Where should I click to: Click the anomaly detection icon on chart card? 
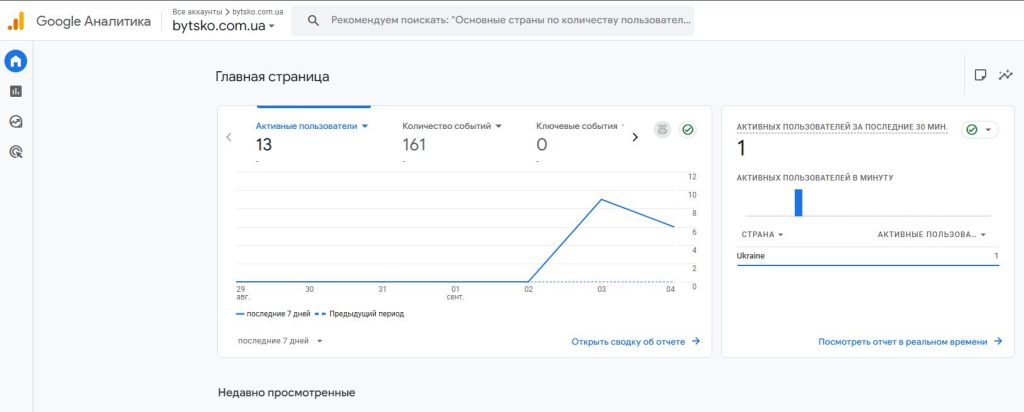[x=662, y=130]
